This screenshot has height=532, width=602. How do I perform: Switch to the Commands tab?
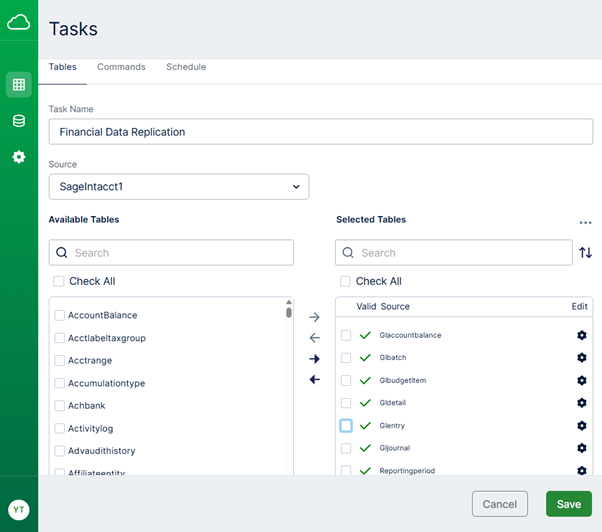click(x=121, y=67)
